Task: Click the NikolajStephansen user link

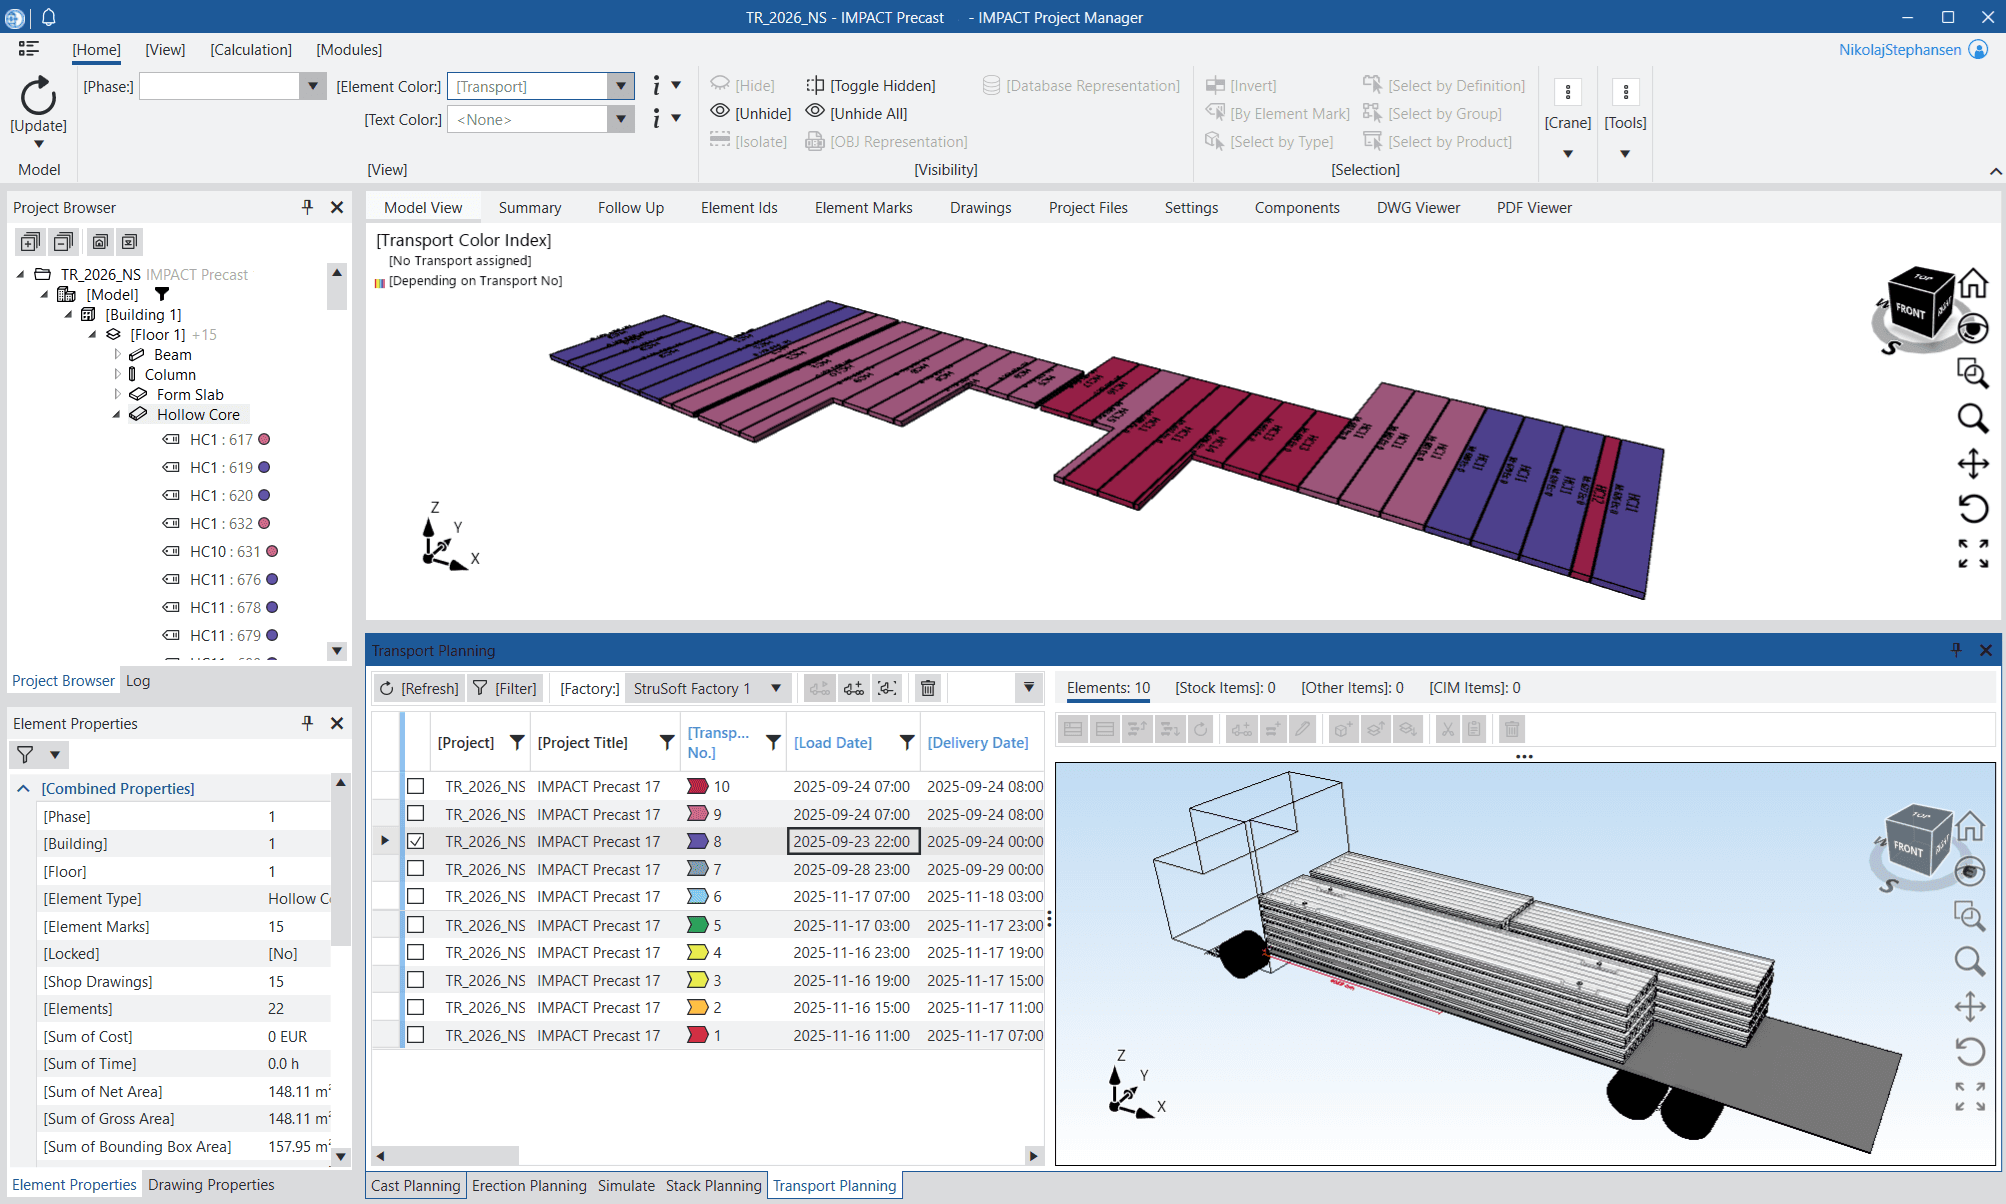Action: coord(1900,49)
